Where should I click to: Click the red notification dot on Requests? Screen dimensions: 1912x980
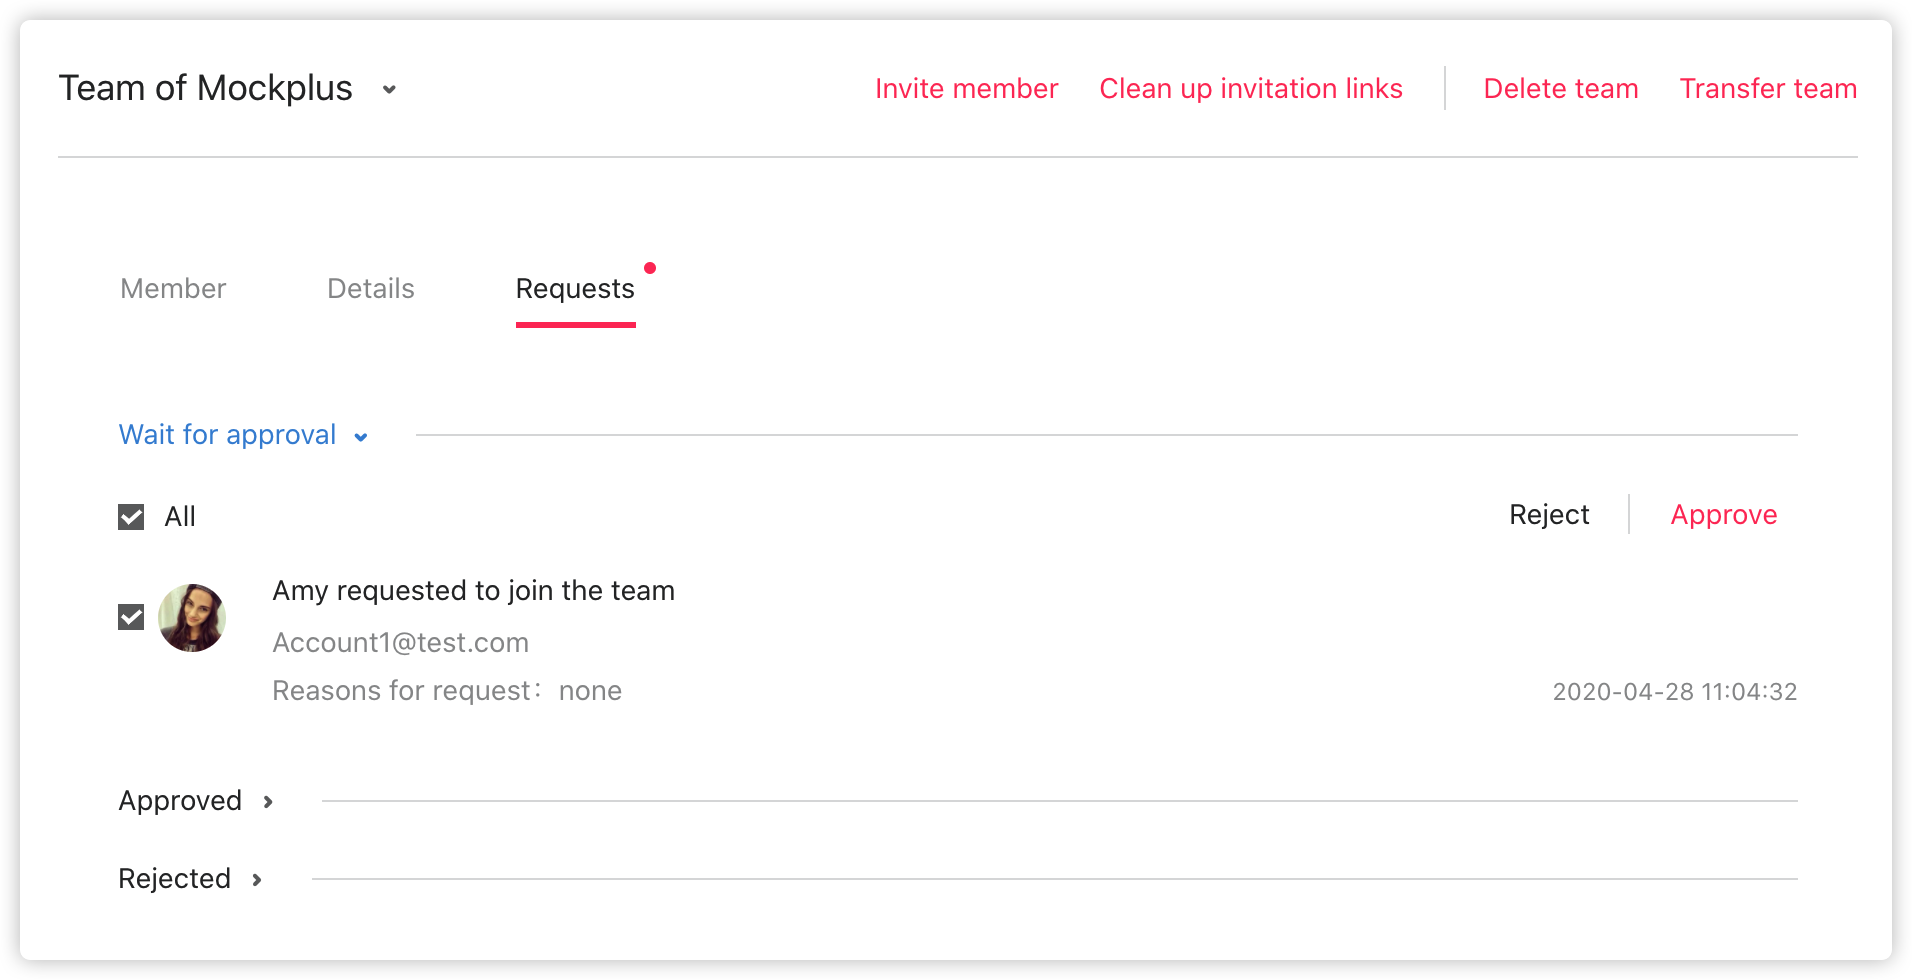pyautogui.click(x=650, y=268)
